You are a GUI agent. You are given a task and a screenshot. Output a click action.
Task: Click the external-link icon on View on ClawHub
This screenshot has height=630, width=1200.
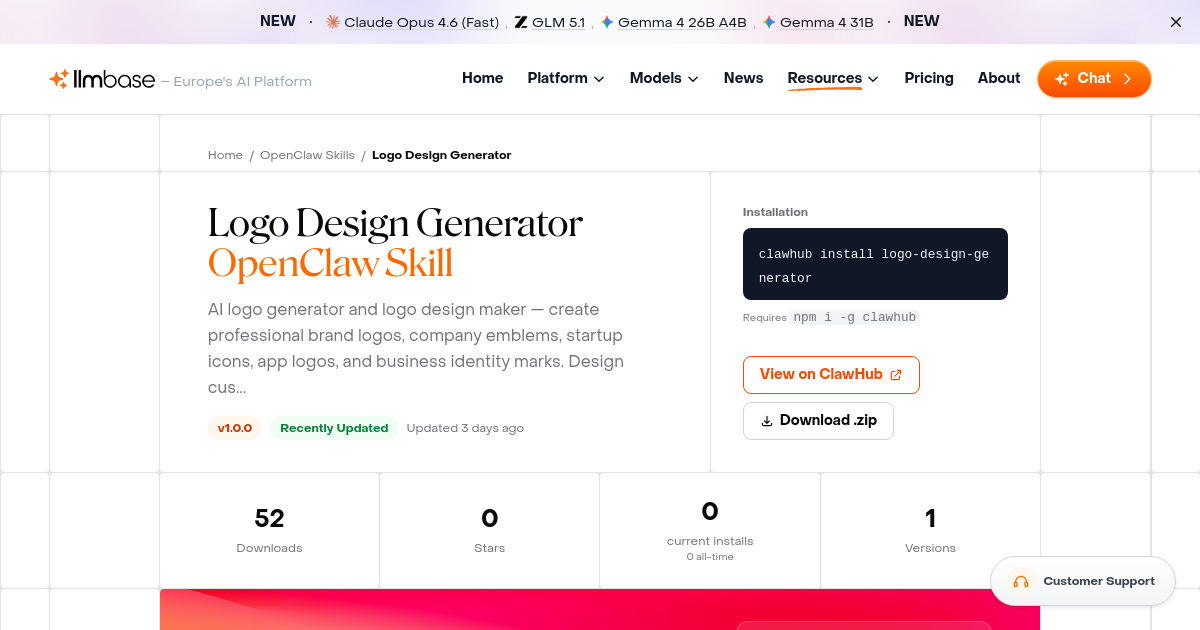point(896,375)
